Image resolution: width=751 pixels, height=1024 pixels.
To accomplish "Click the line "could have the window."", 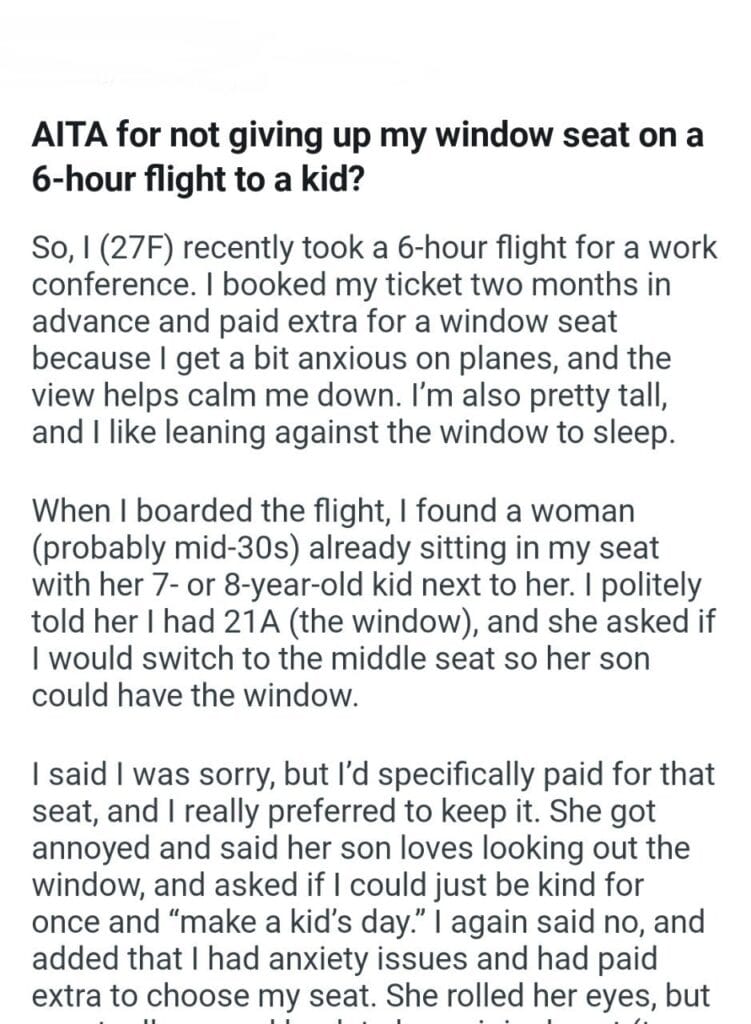I will click(194, 694).
